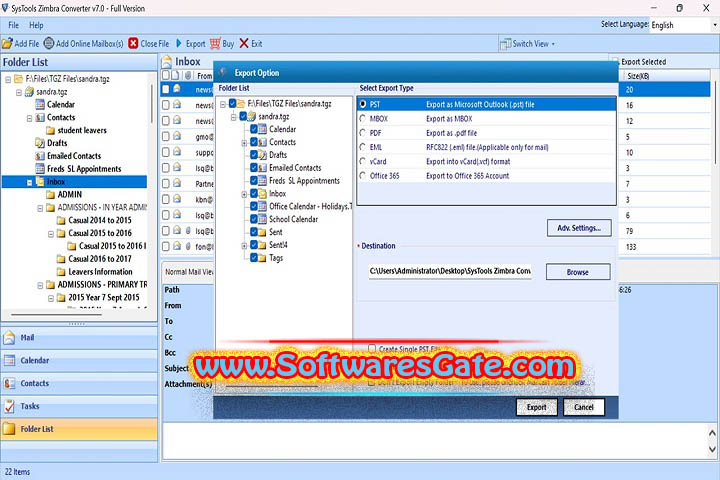
Task: Select the PDF export type radio button
Action: coord(363,133)
